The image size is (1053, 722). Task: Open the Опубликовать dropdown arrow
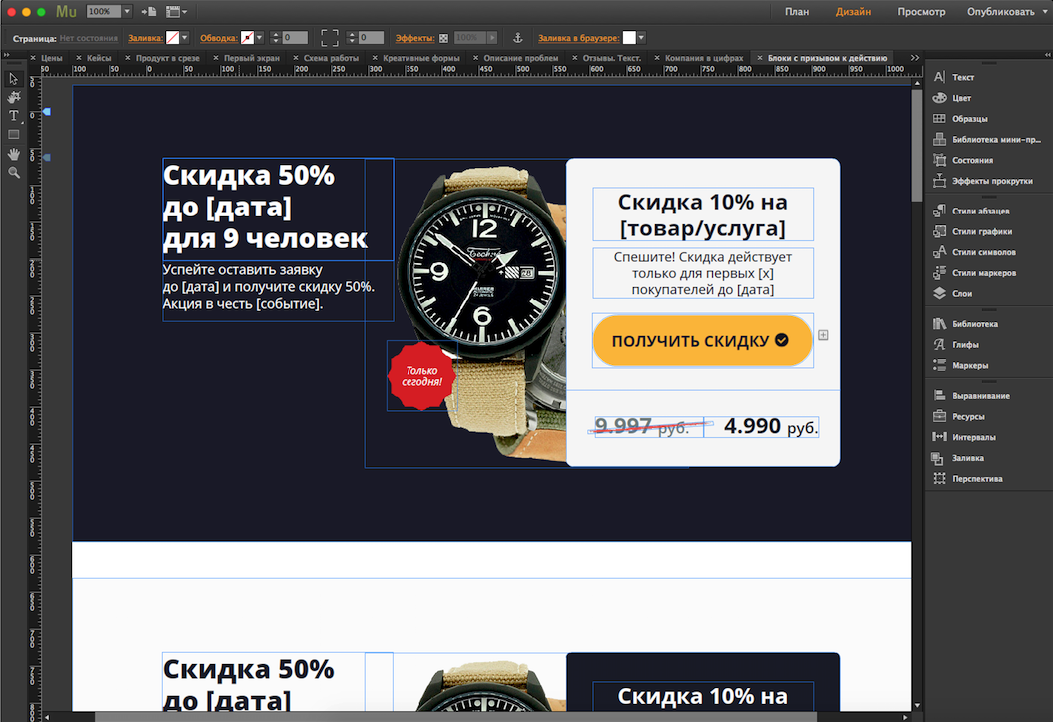[1045, 11]
